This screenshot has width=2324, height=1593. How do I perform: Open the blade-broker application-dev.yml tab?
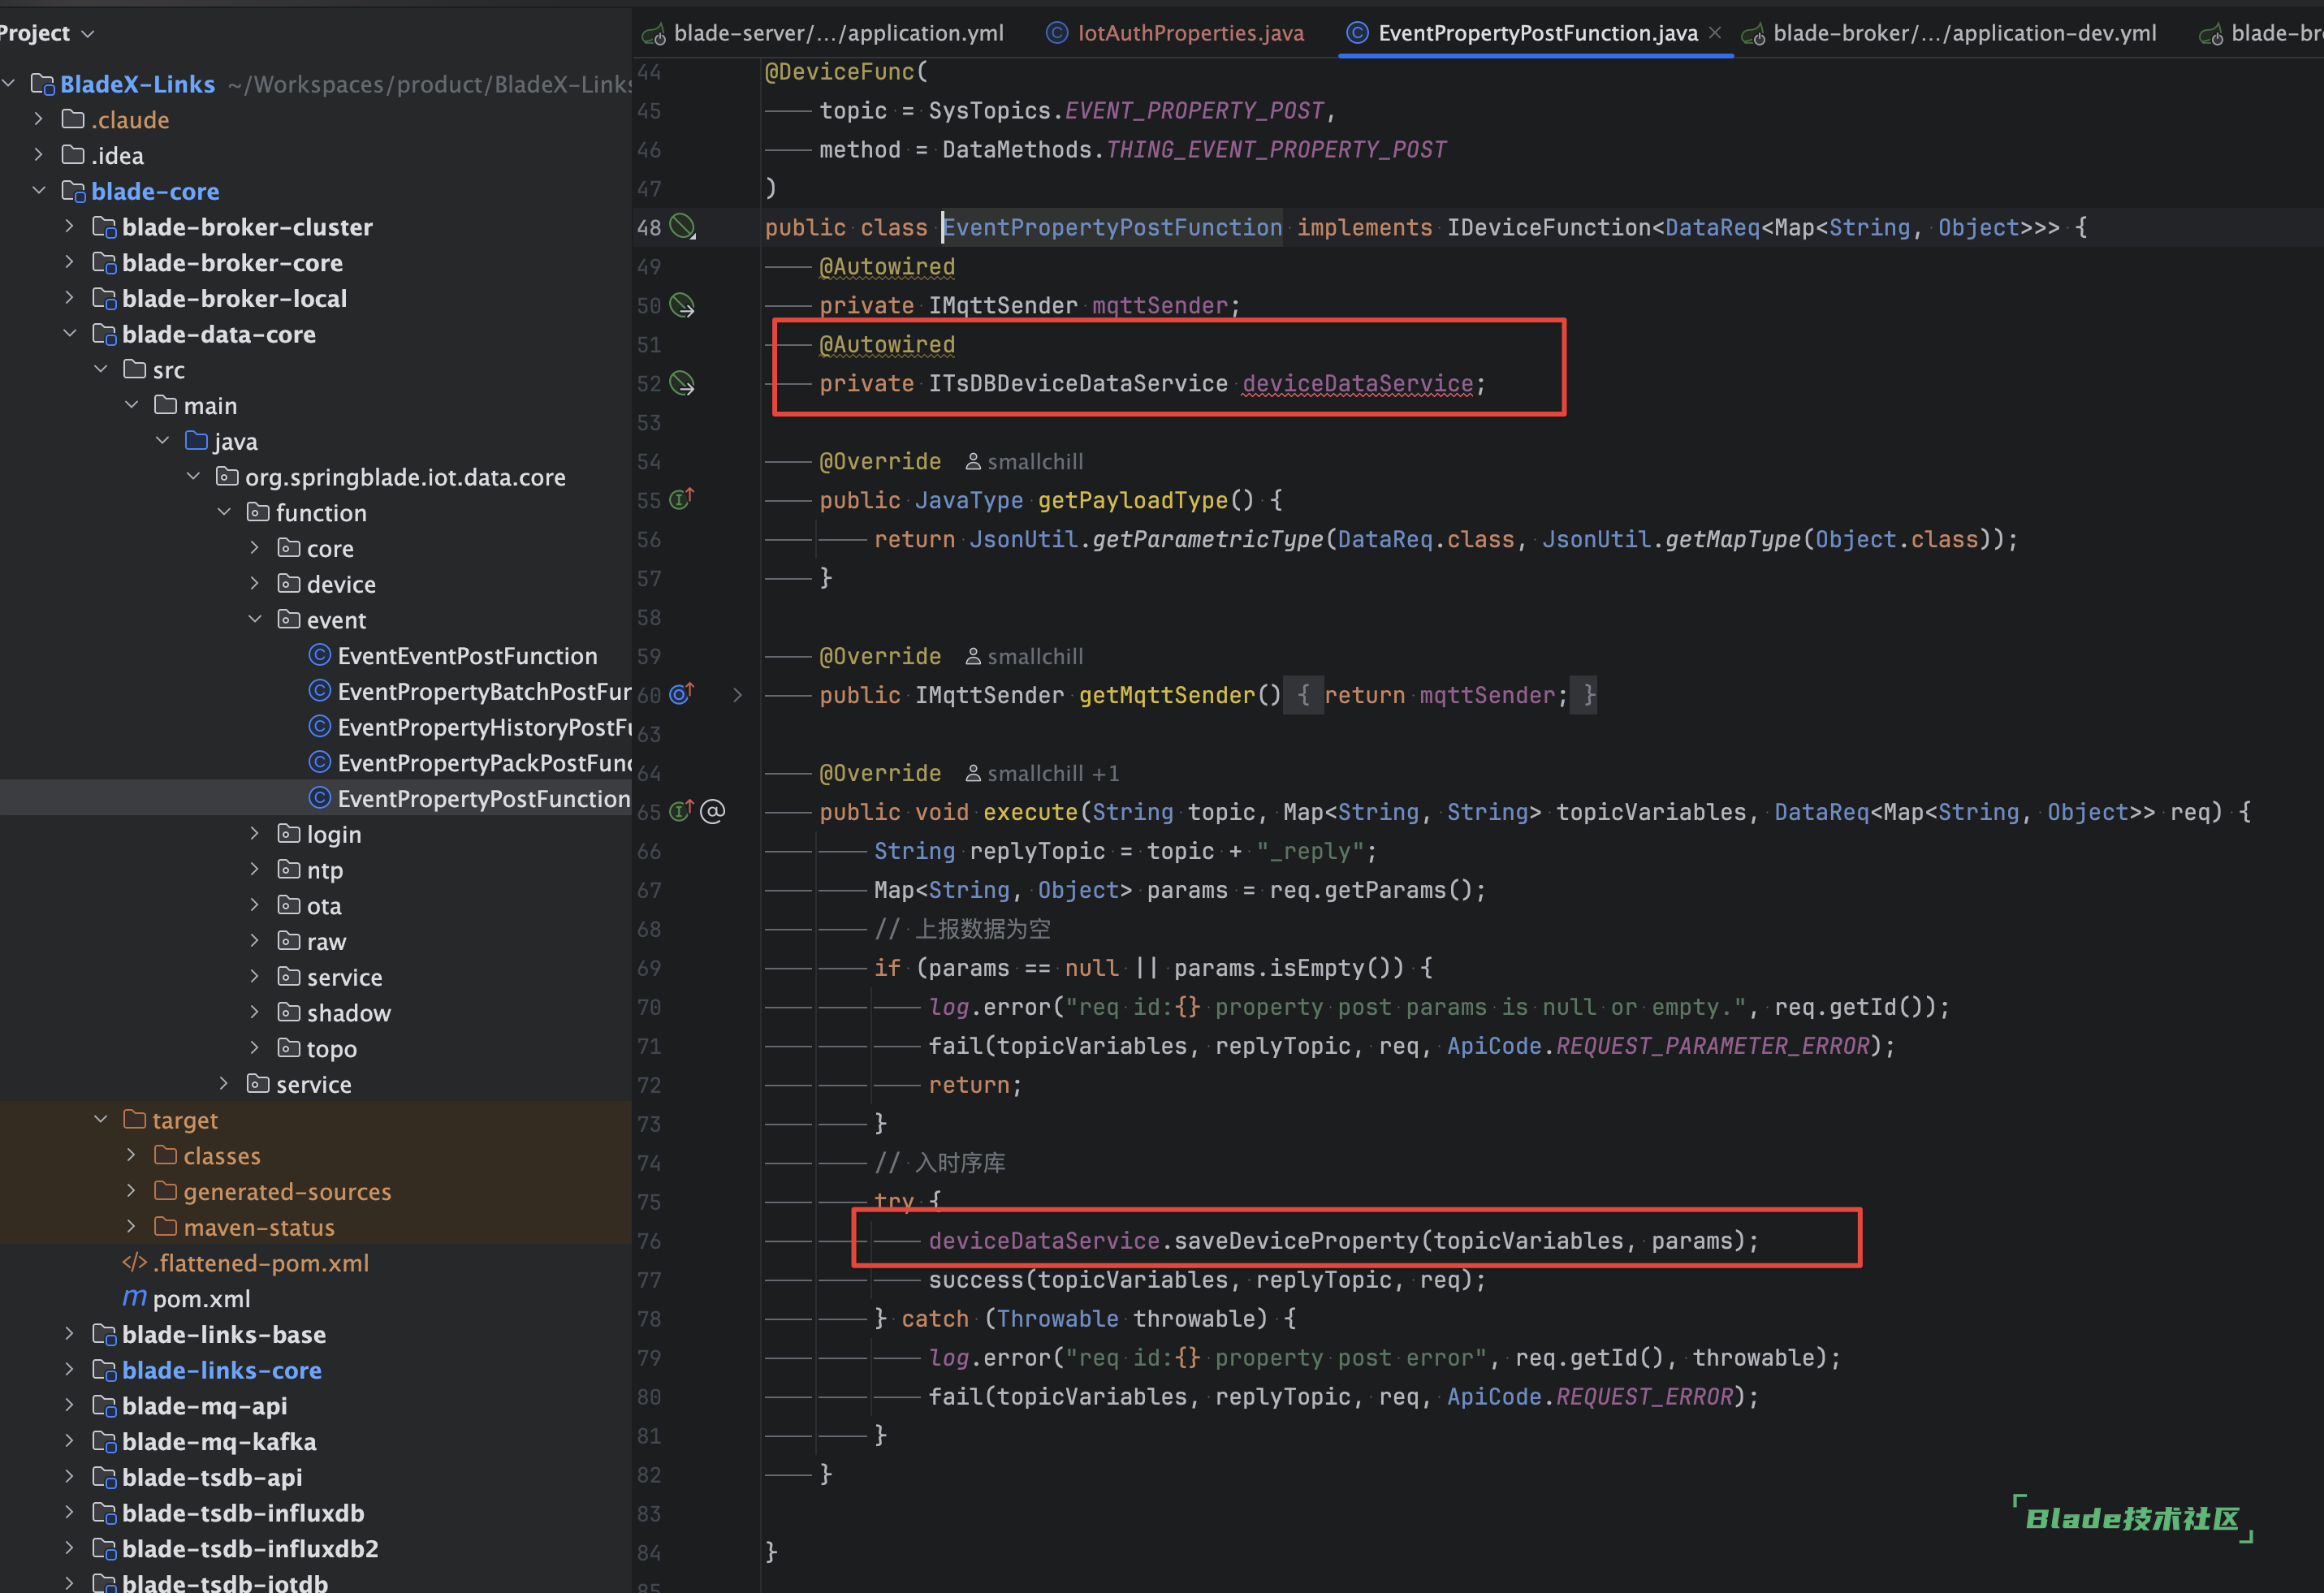(1949, 33)
